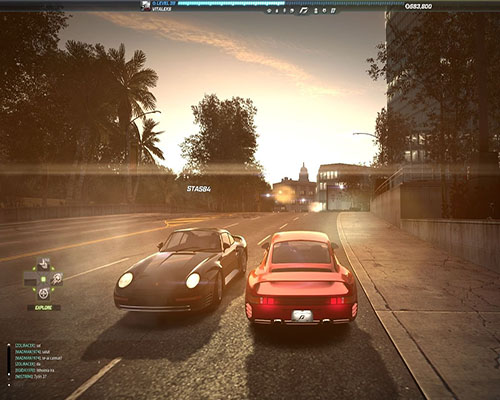This screenshot has height=400, width=500.
Task: Click the chat scrollbar up arrow
Action: coord(9,345)
